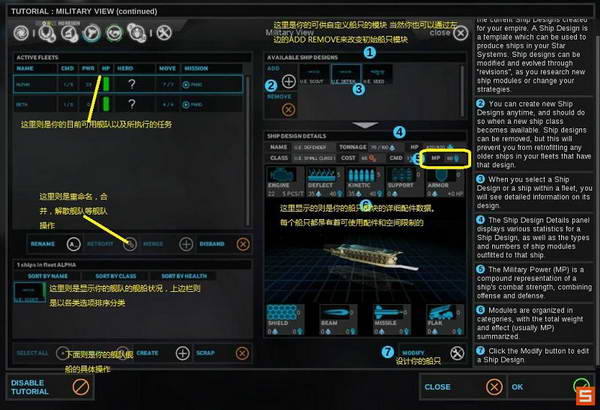The image size is (600, 410).
Task: Click the Remove ship design X icon
Action: [x=289, y=110]
